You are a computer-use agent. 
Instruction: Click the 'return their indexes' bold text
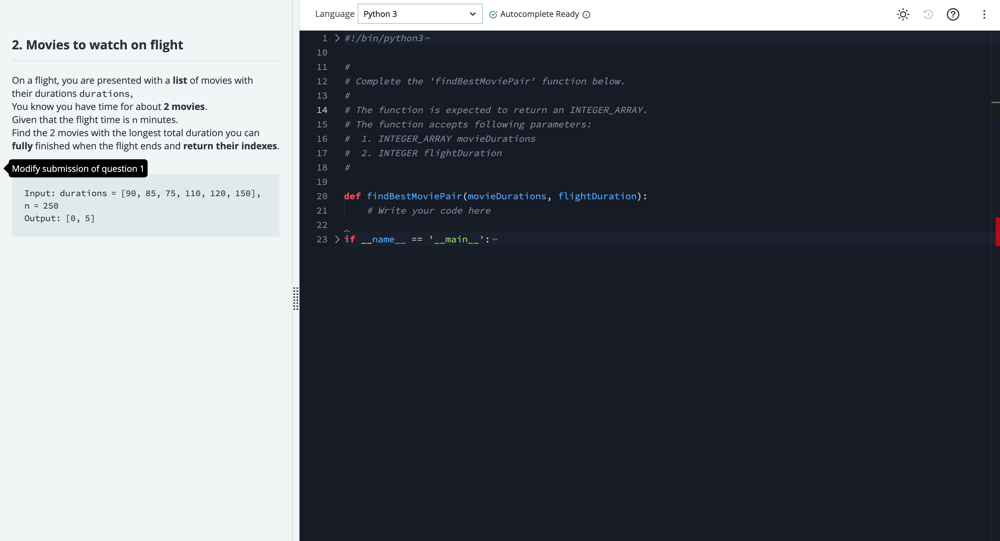point(230,146)
